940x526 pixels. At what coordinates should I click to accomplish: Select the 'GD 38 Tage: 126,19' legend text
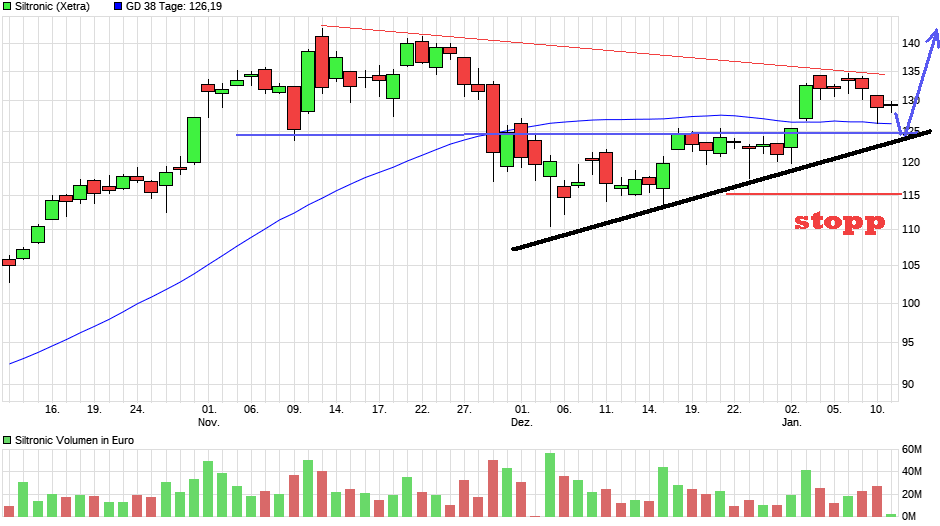click(x=173, y=7)
